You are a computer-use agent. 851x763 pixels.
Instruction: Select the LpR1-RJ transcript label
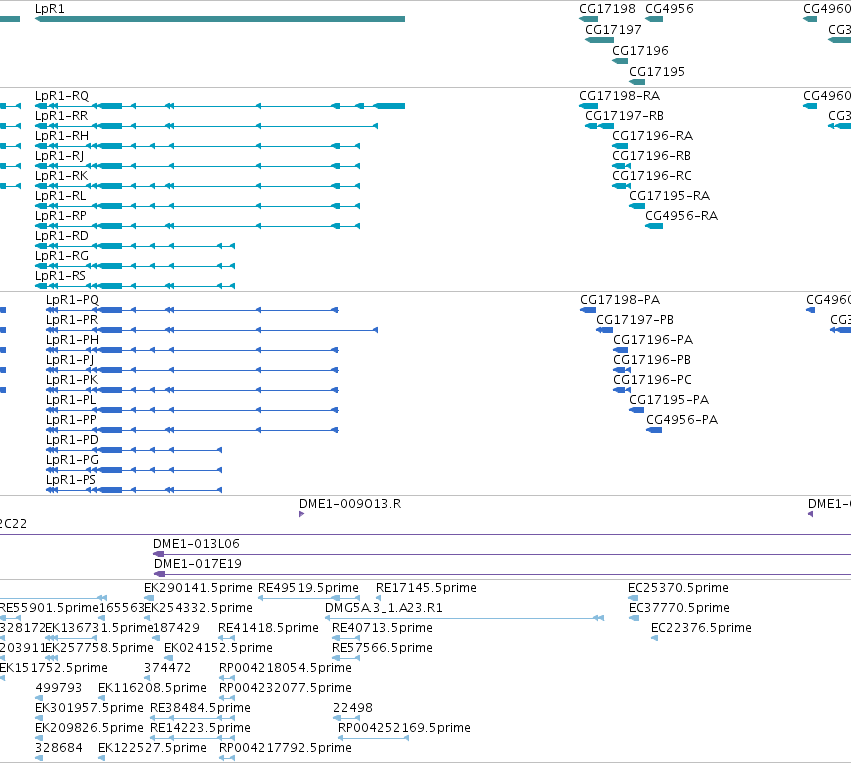tap(59, 156)
